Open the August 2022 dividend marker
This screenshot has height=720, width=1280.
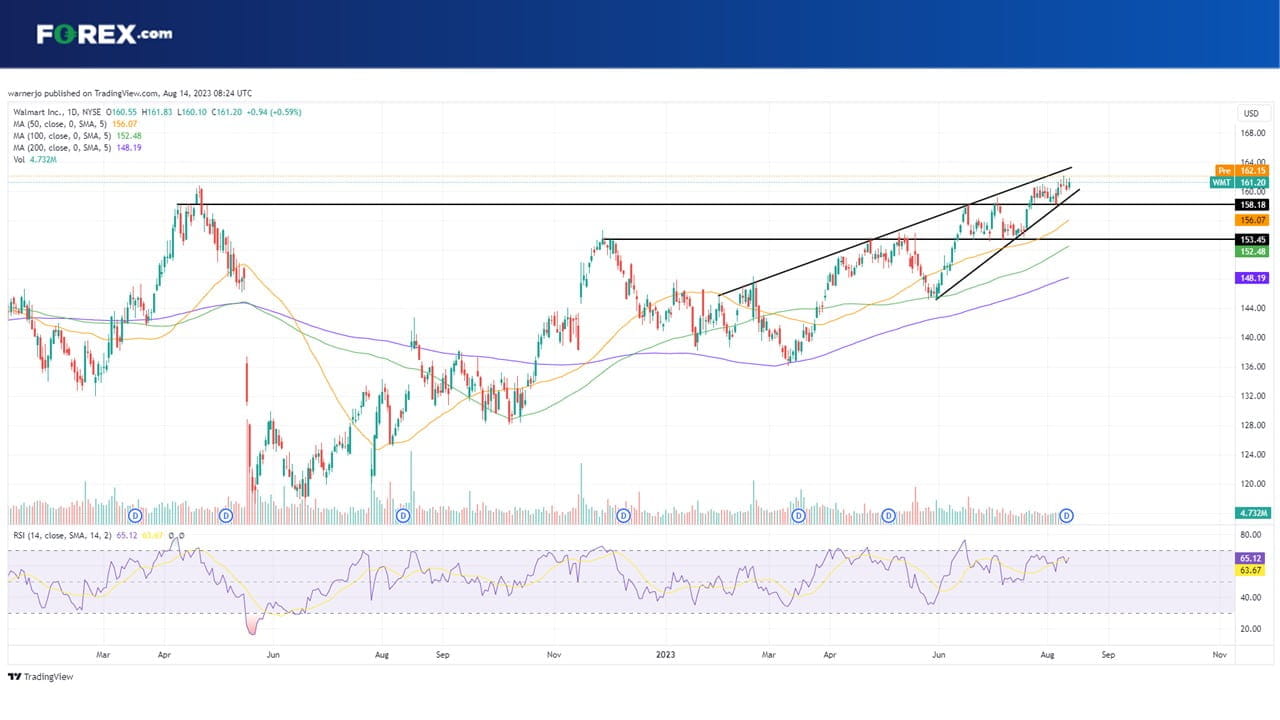click(x=403, y=515)
